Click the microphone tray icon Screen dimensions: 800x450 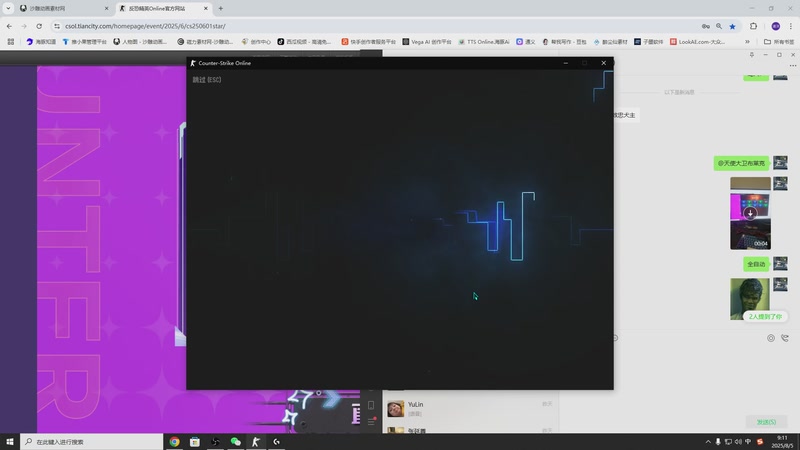718,442
